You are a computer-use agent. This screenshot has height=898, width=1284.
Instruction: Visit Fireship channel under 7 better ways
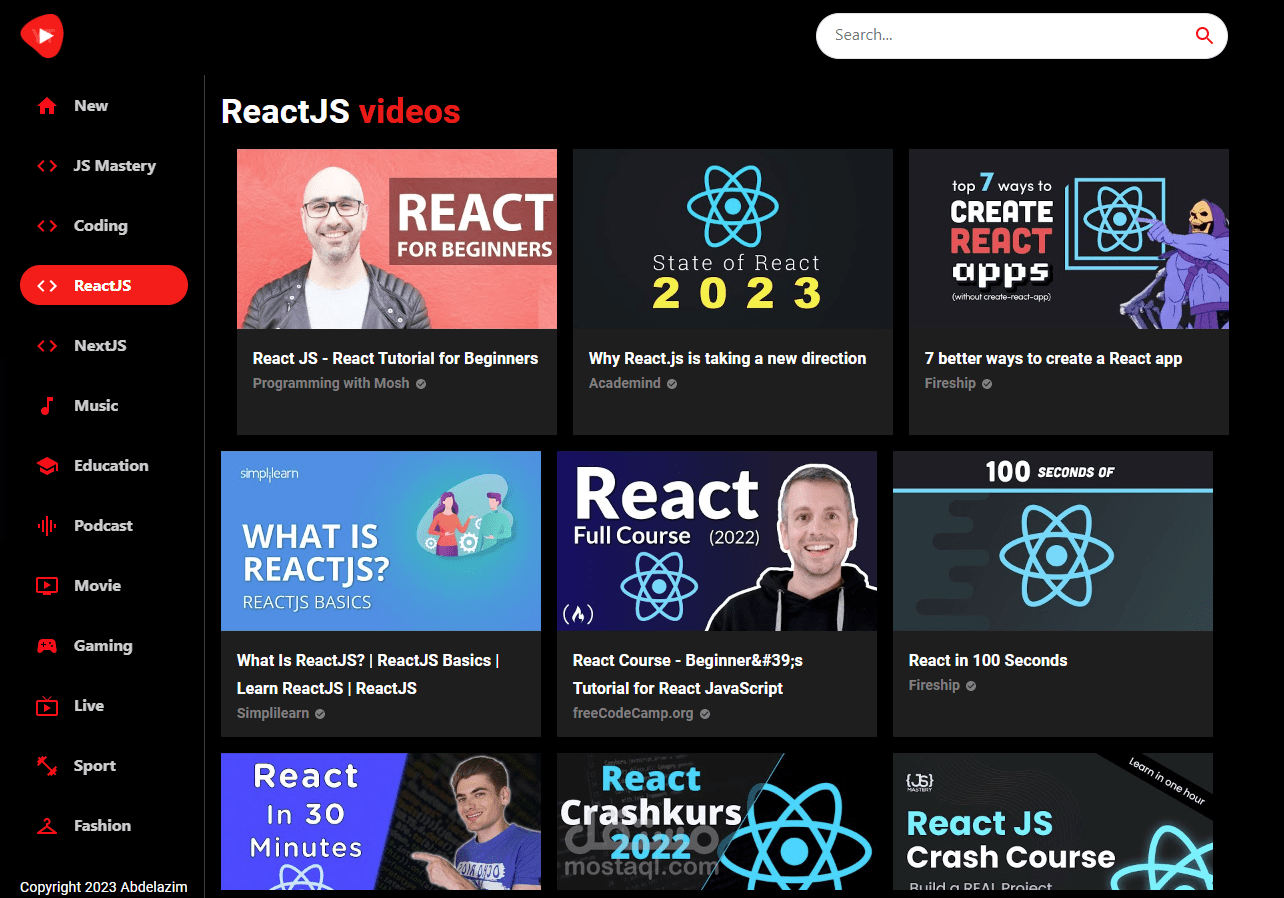(x=950, y=384)
